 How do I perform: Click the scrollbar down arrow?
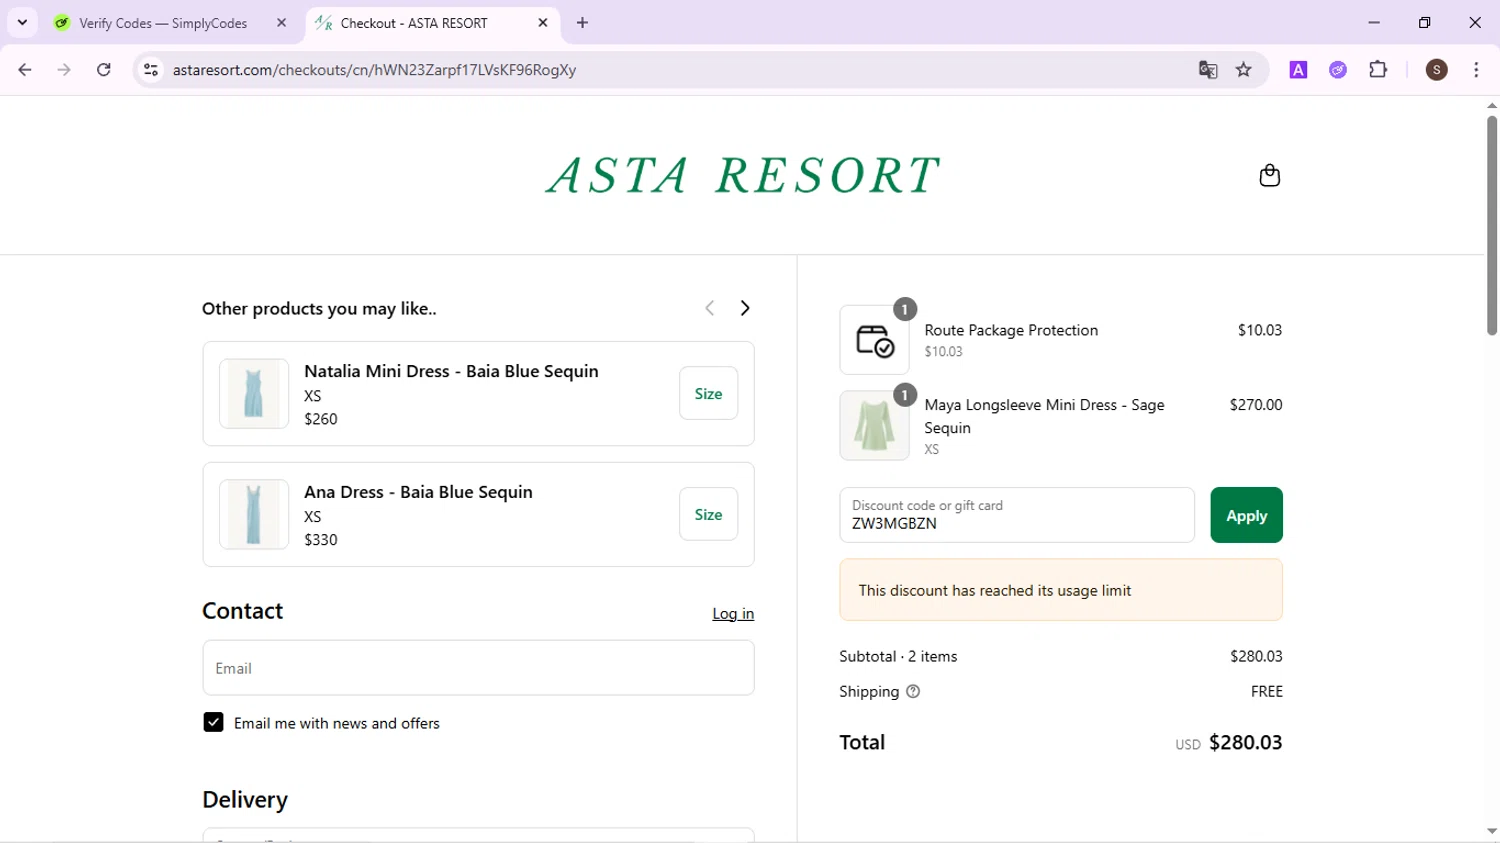(1491, 831)
